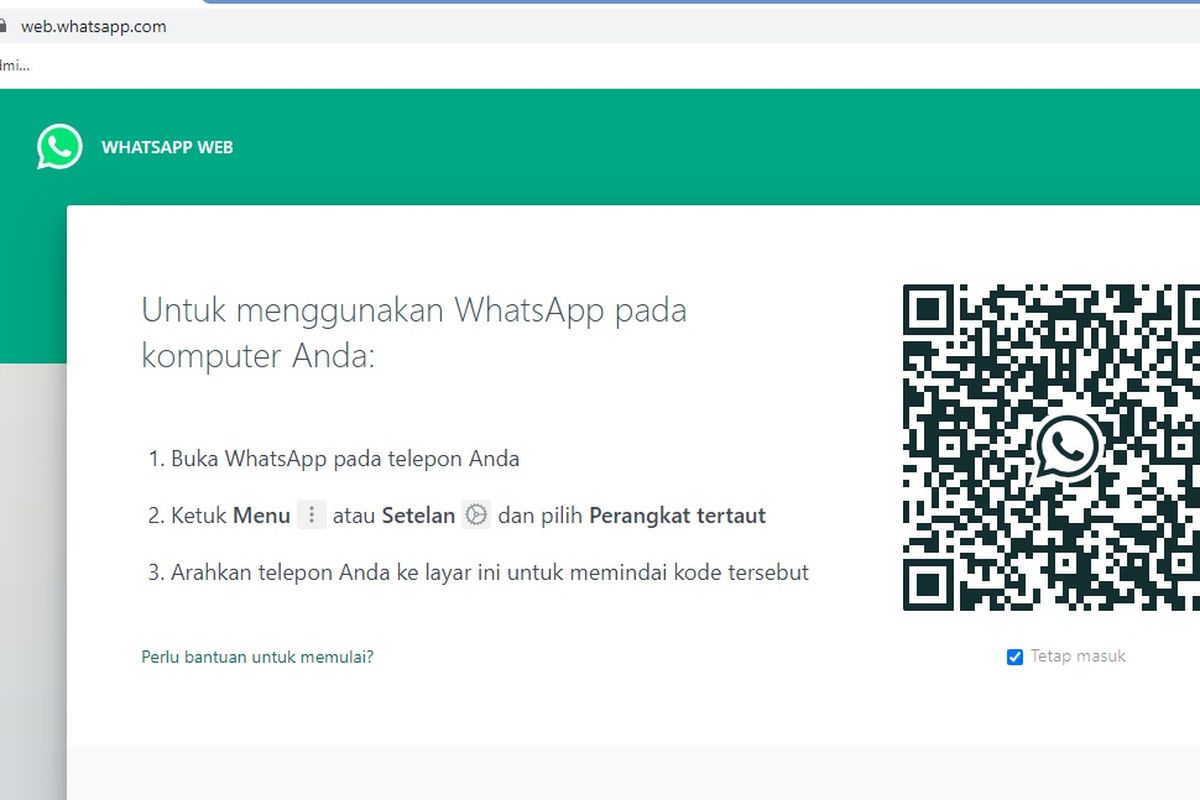1200x800 pixels.
Task: Click the Setelan gear icon in step 2
Action: click(476, 515)
